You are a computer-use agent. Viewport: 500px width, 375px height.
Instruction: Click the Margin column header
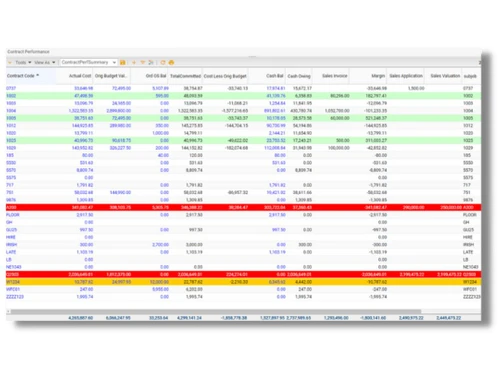(x=378, y=76)
